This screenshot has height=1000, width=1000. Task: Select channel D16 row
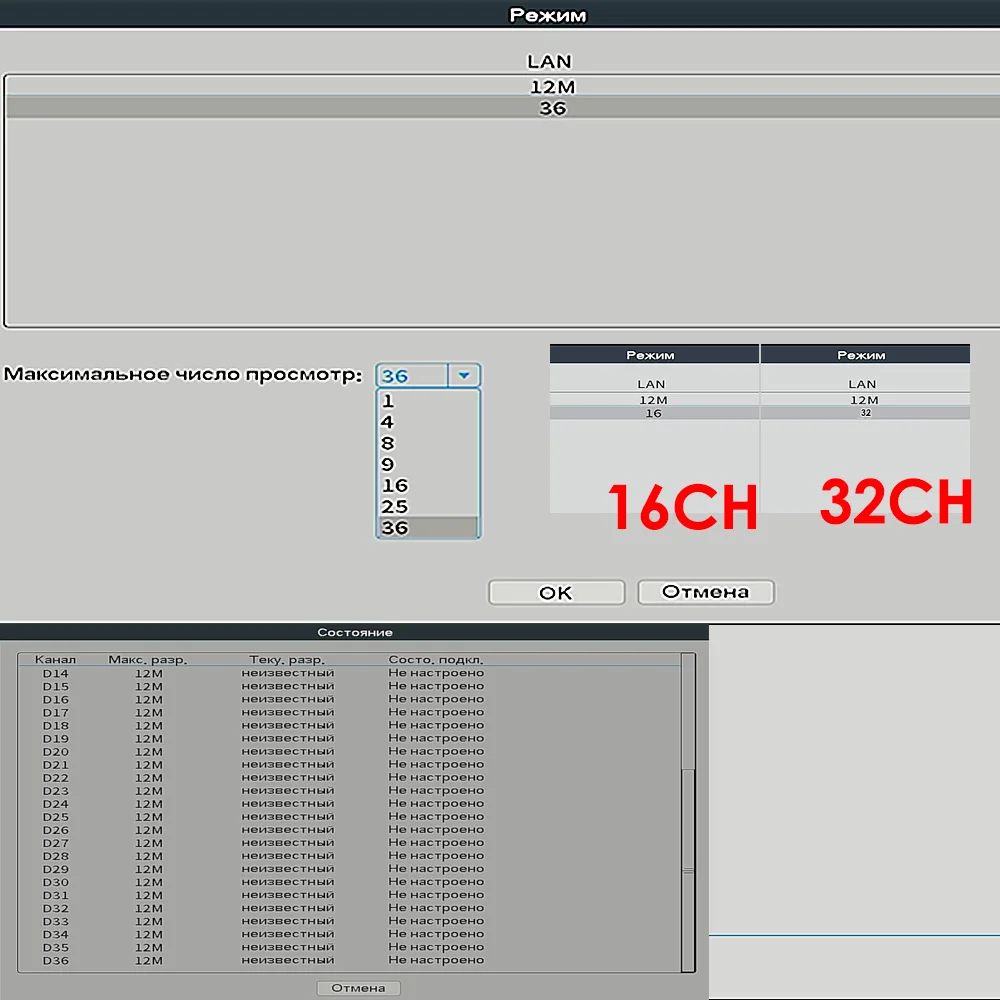coord(349,700)
